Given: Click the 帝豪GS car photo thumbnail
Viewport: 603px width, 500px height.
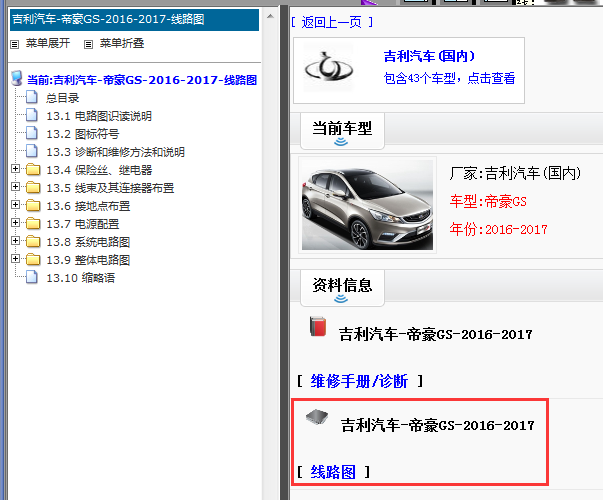Looking at the screenshot, I should [367, 205].
